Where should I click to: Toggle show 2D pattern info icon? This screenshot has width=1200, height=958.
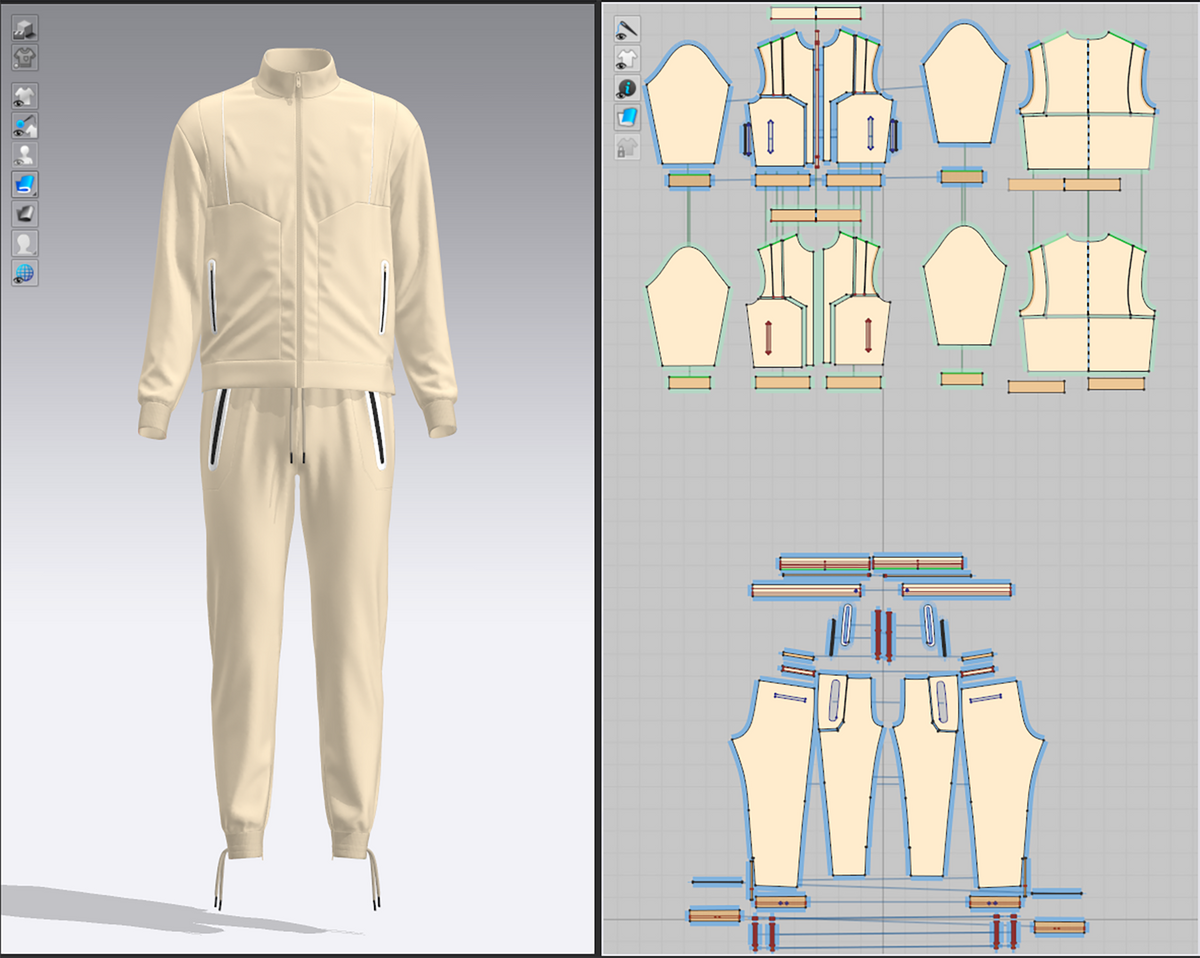click(x=627, y=88)
